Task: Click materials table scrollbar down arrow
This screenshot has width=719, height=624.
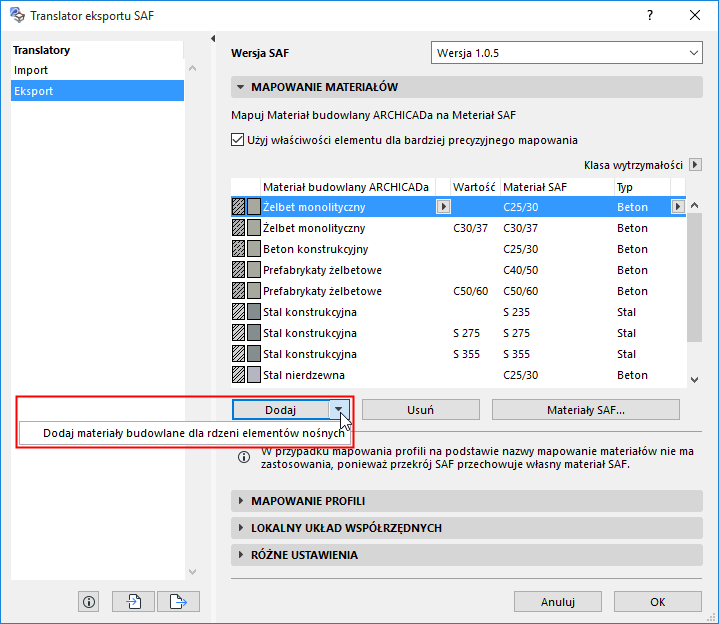Action: [694, 380]
